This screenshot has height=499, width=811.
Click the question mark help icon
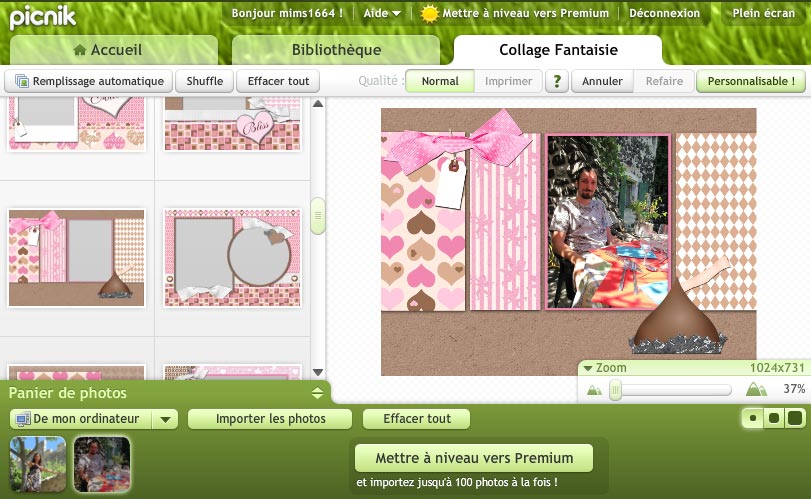[557, 81]
